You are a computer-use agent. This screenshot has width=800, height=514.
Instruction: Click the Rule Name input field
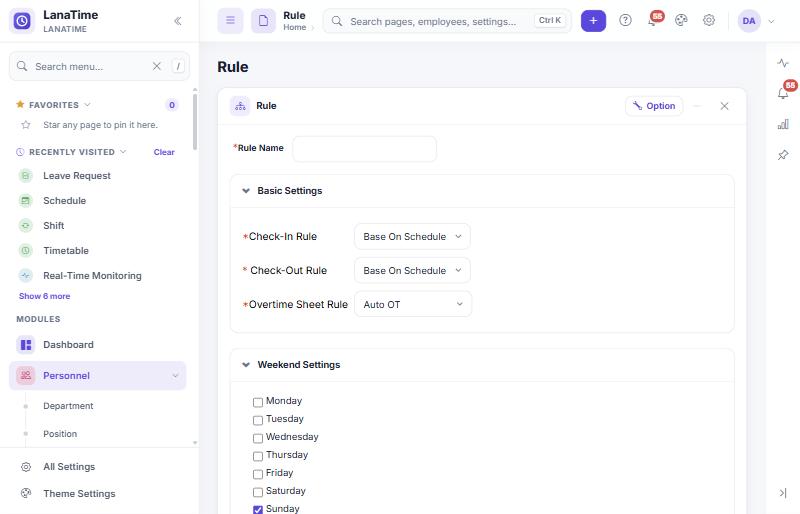coord(364,149)
